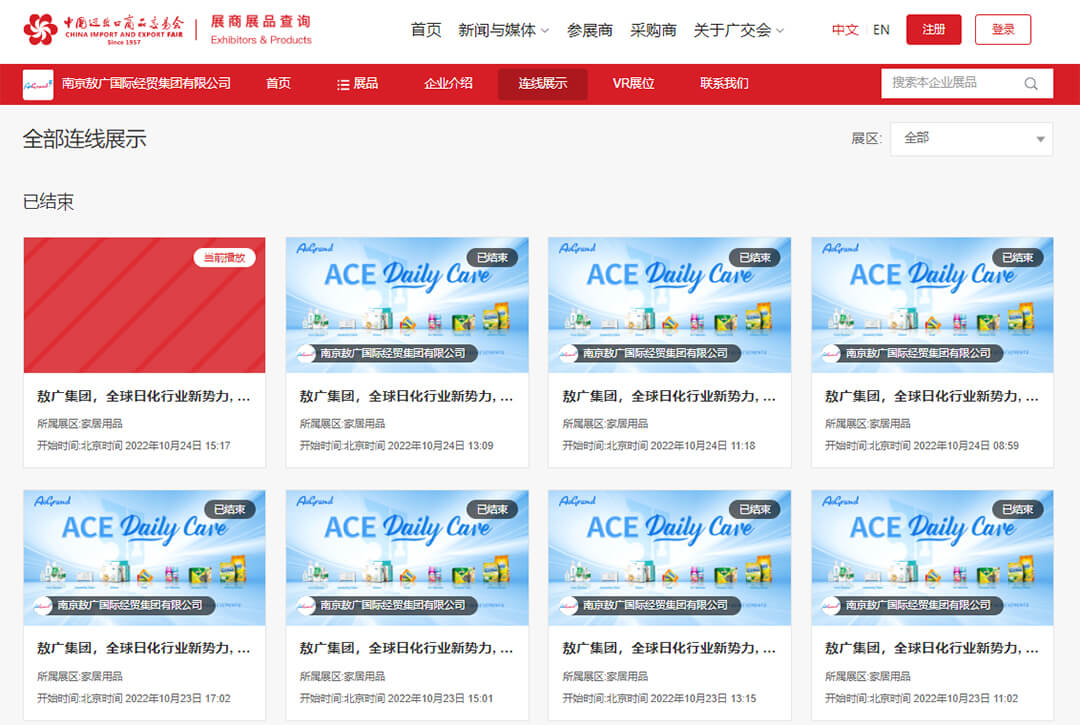Click the 南京敖广国际经贸集团有限公司 company name in the red bar
The width and height of the screenshot is (1080, 725).
pos(146,83)
